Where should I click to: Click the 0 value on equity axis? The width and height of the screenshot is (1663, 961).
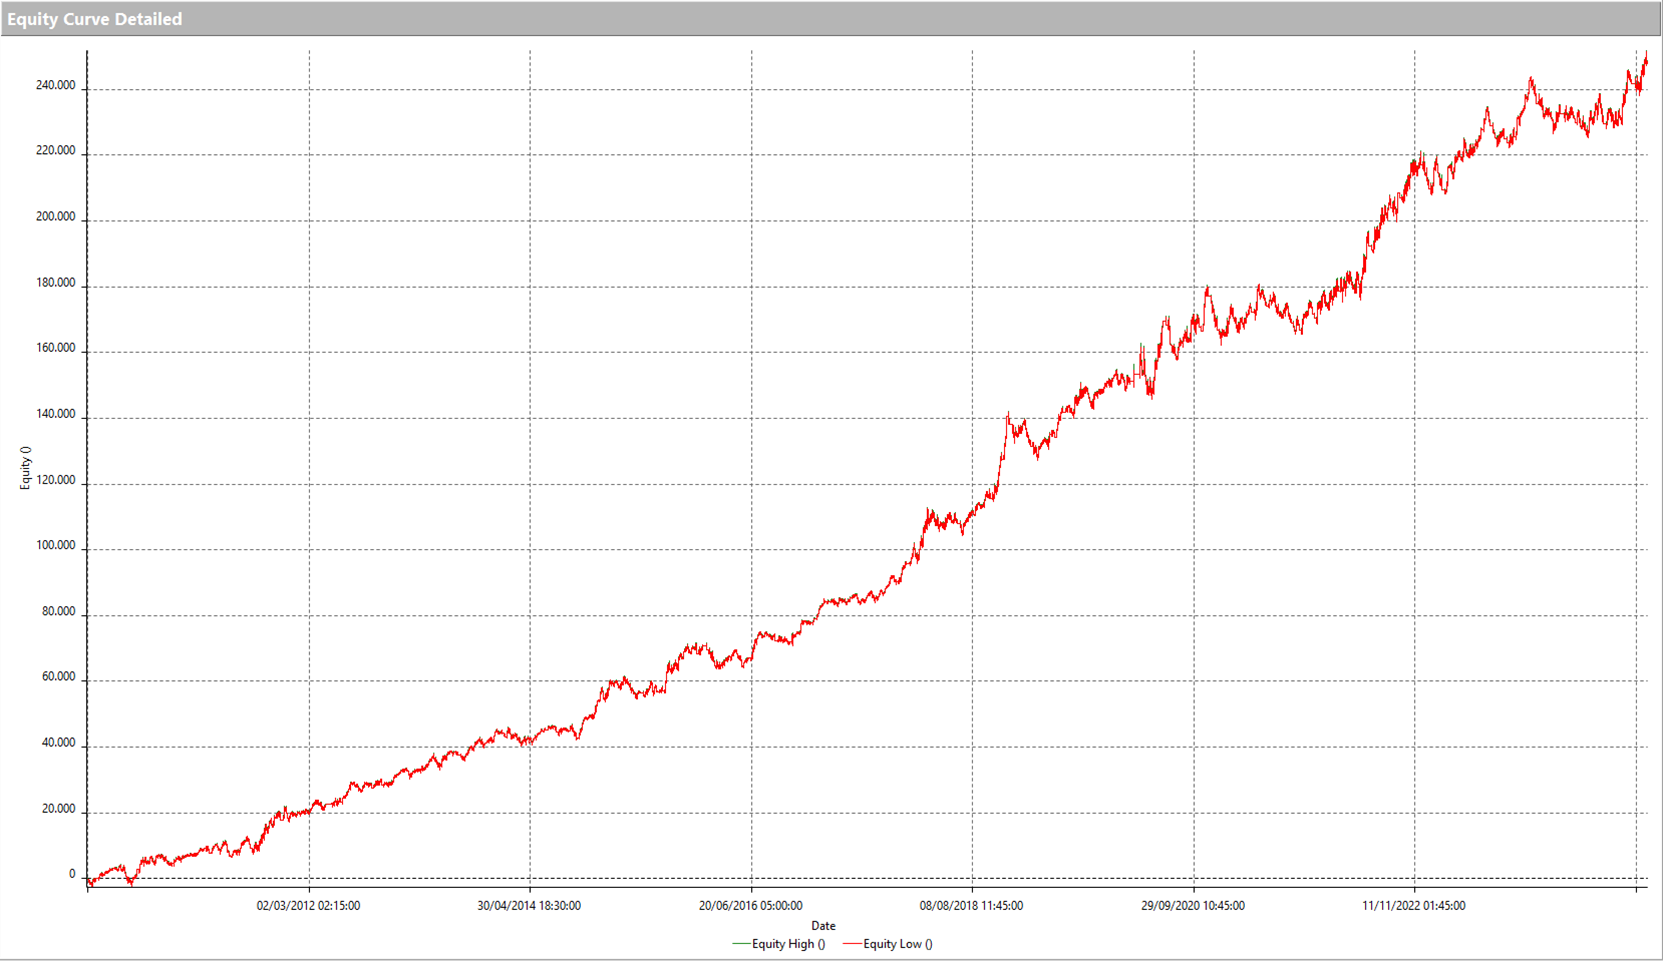tap(72, 874)
